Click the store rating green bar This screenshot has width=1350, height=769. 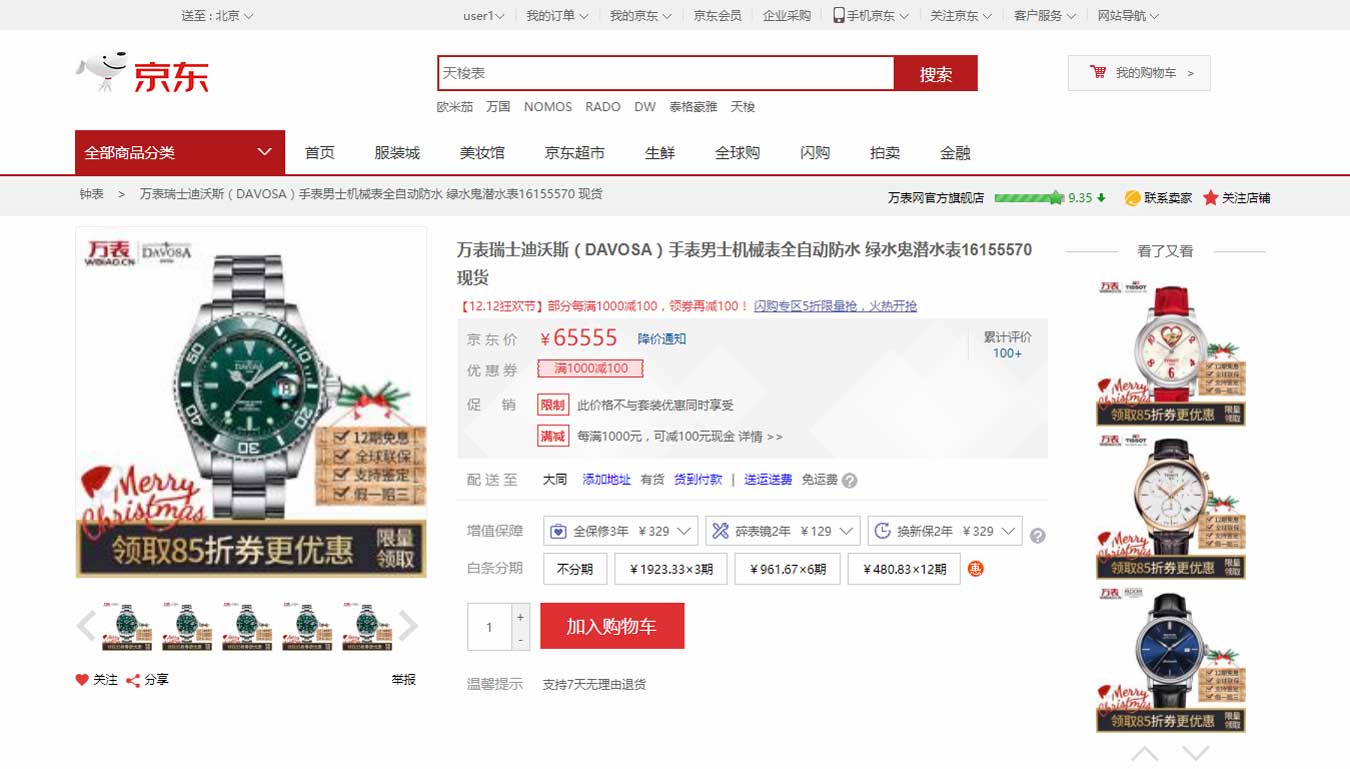1028,198
